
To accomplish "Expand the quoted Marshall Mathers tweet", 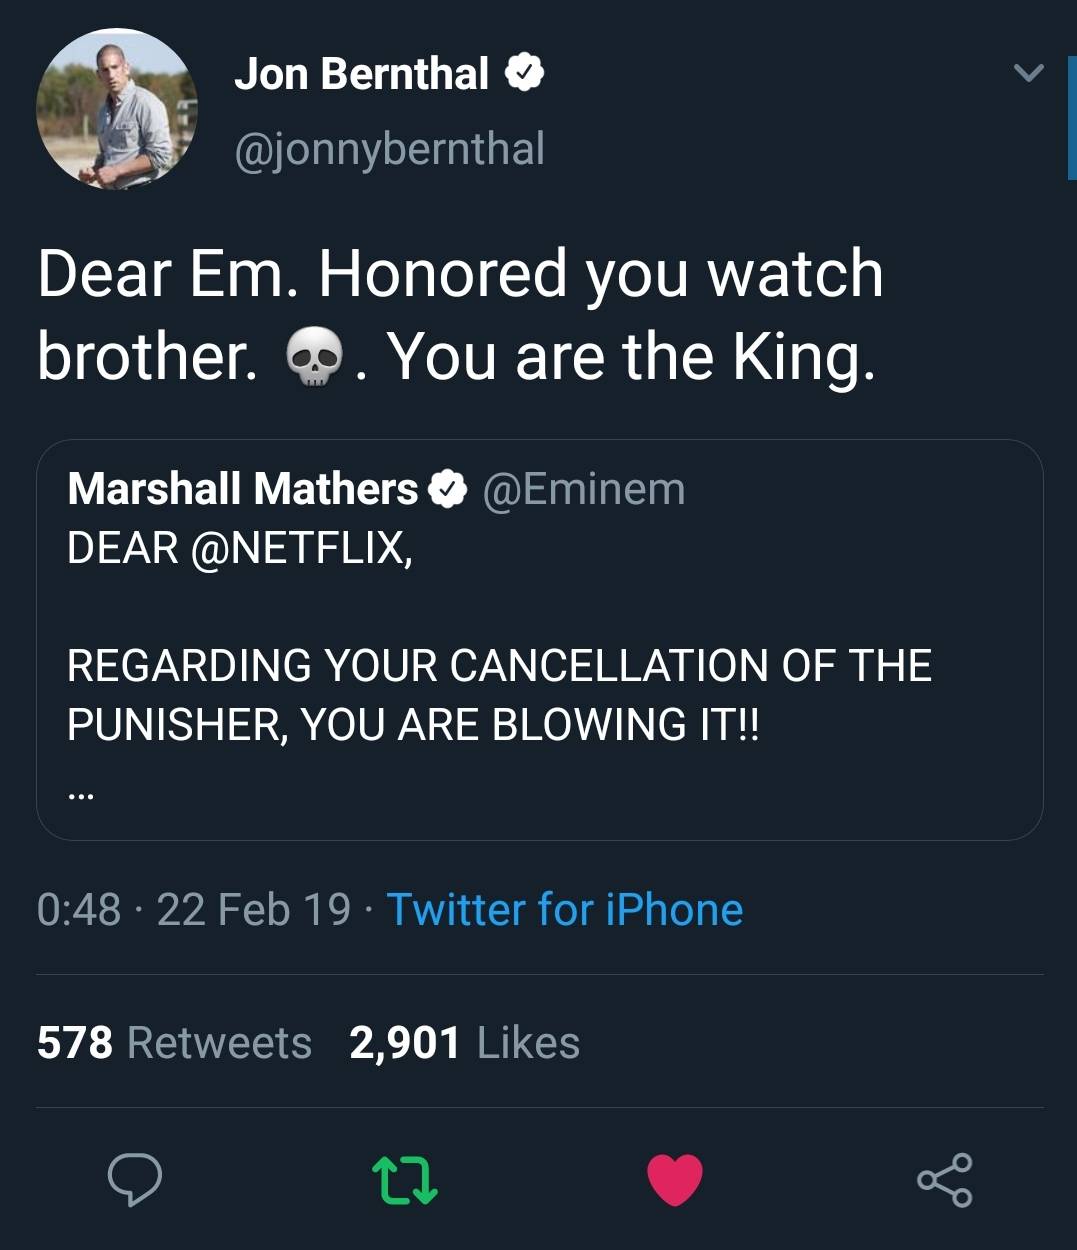I will tap(540, 640).
